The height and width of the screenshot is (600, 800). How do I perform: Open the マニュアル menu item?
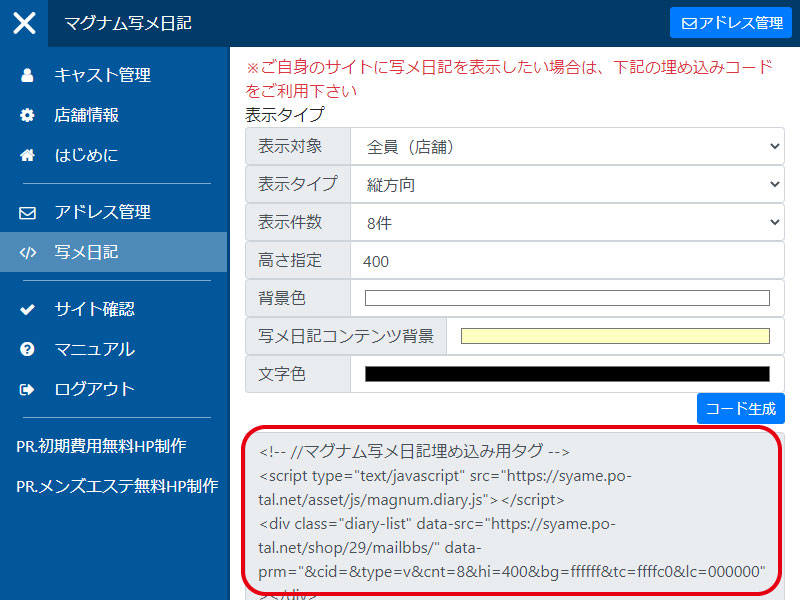click(x=94, y=349)
